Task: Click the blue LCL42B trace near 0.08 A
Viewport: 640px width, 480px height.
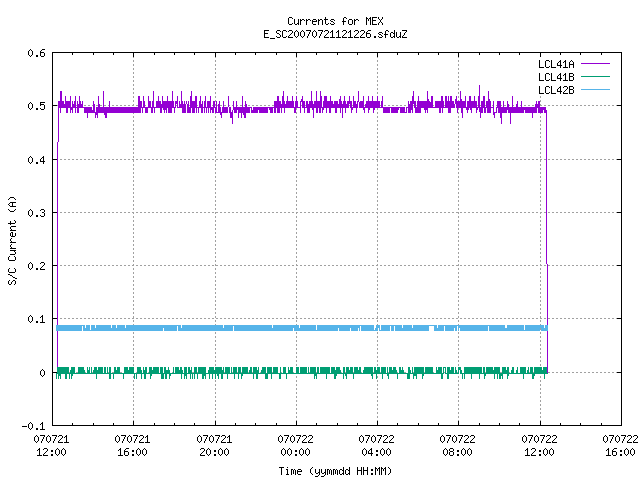Action: coord(302,328)
